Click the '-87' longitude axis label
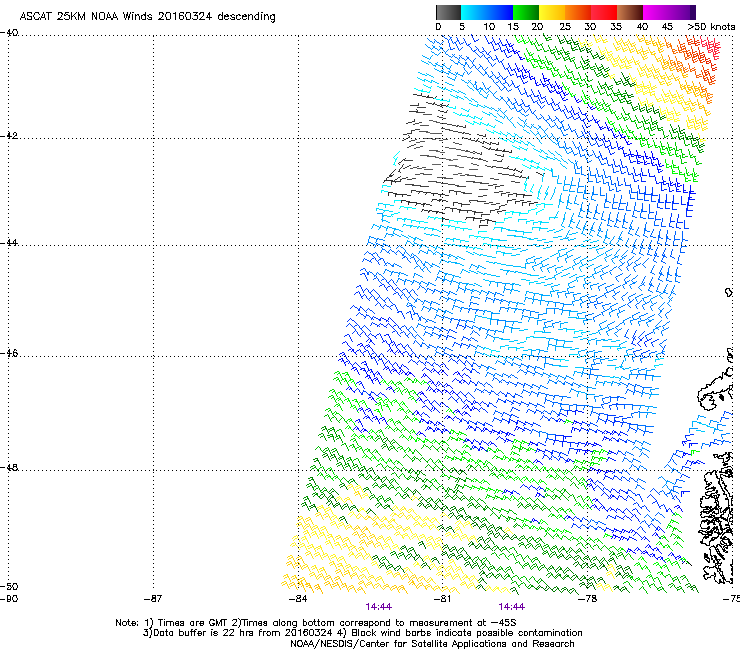Screen dimensions: 740x650 point(153,599)
